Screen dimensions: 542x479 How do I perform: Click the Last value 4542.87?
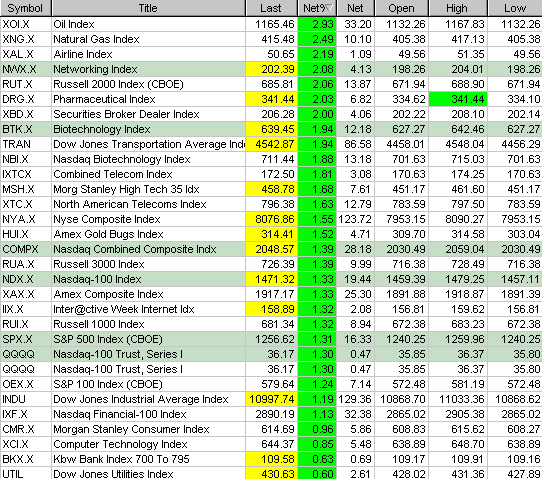click(271, 144)
